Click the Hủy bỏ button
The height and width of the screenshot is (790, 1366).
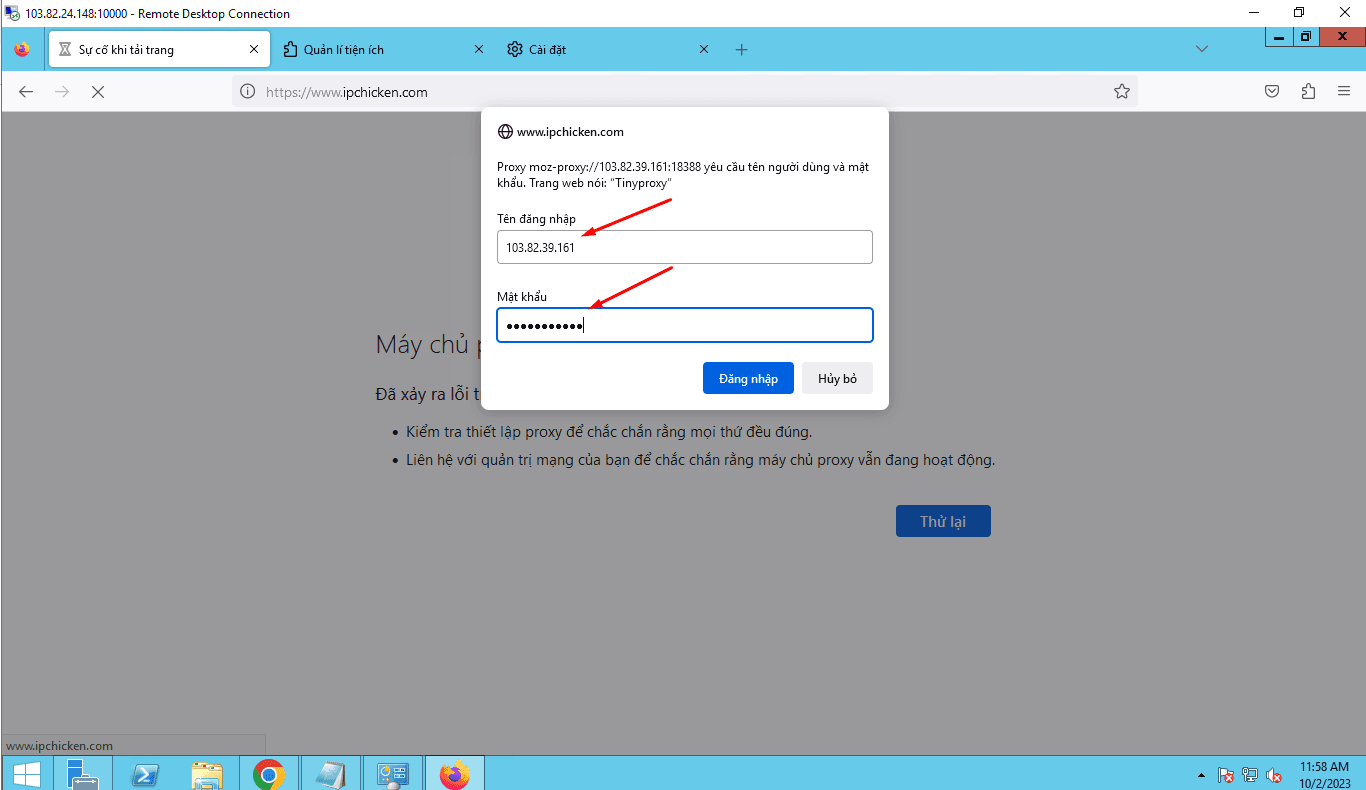(837, 378)
